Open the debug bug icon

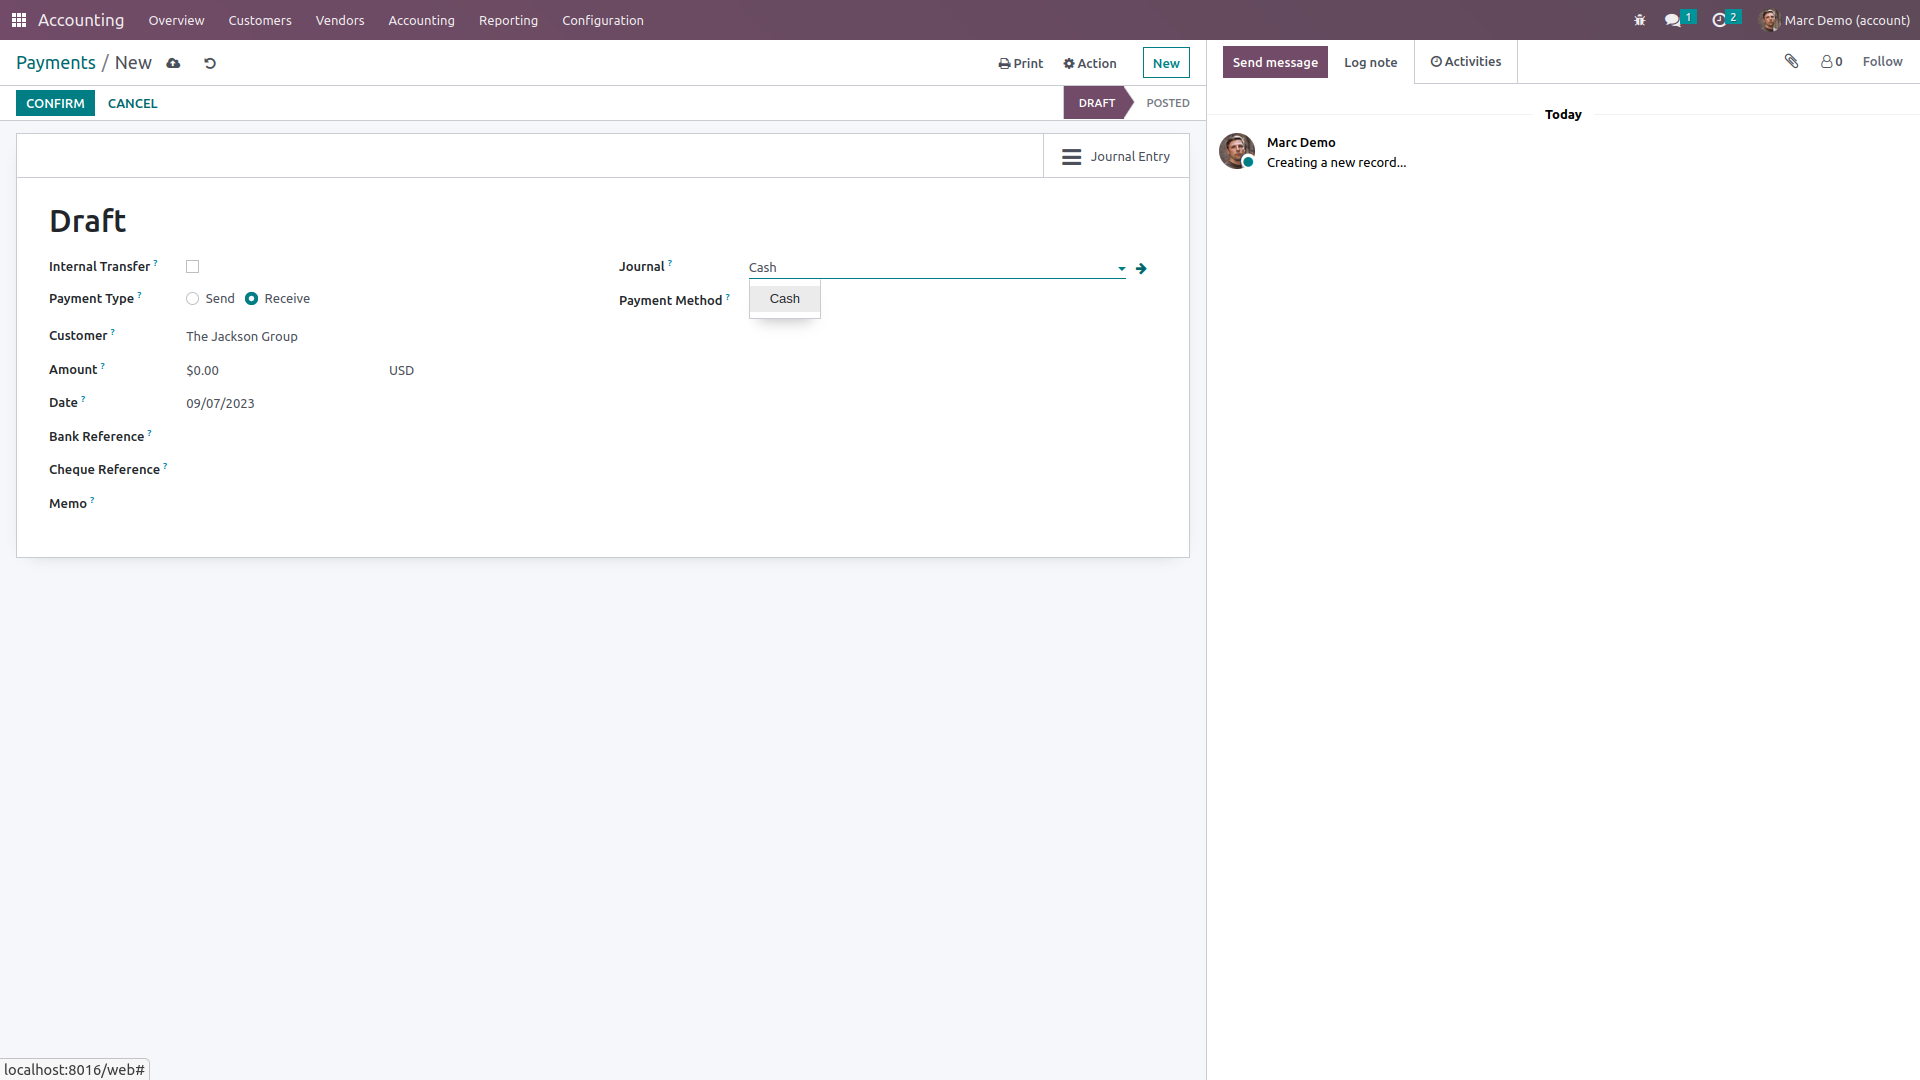[1639, 20]
